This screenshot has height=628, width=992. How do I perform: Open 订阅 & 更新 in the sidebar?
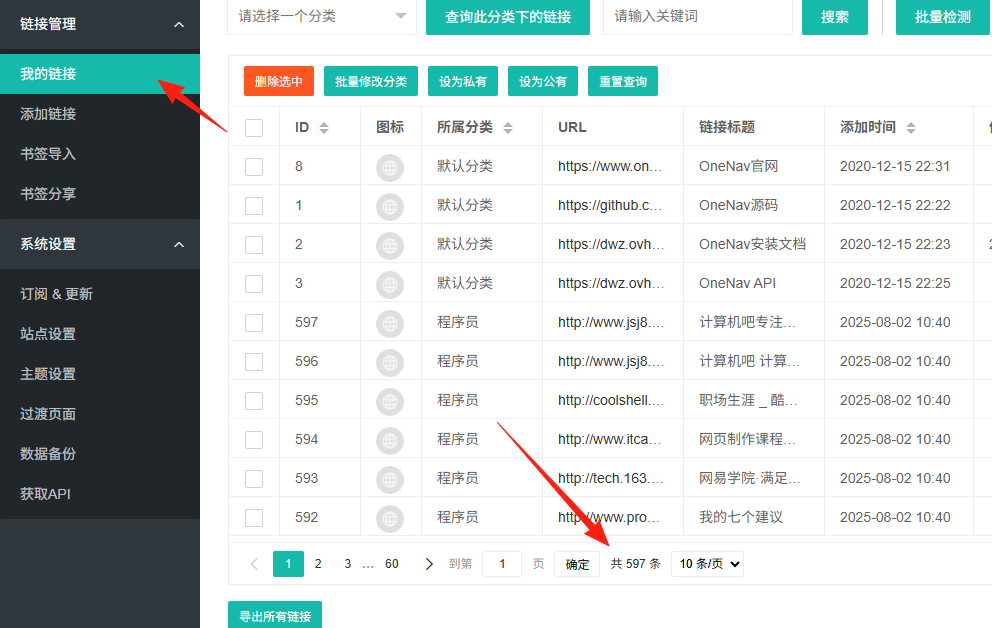point(99,294)
